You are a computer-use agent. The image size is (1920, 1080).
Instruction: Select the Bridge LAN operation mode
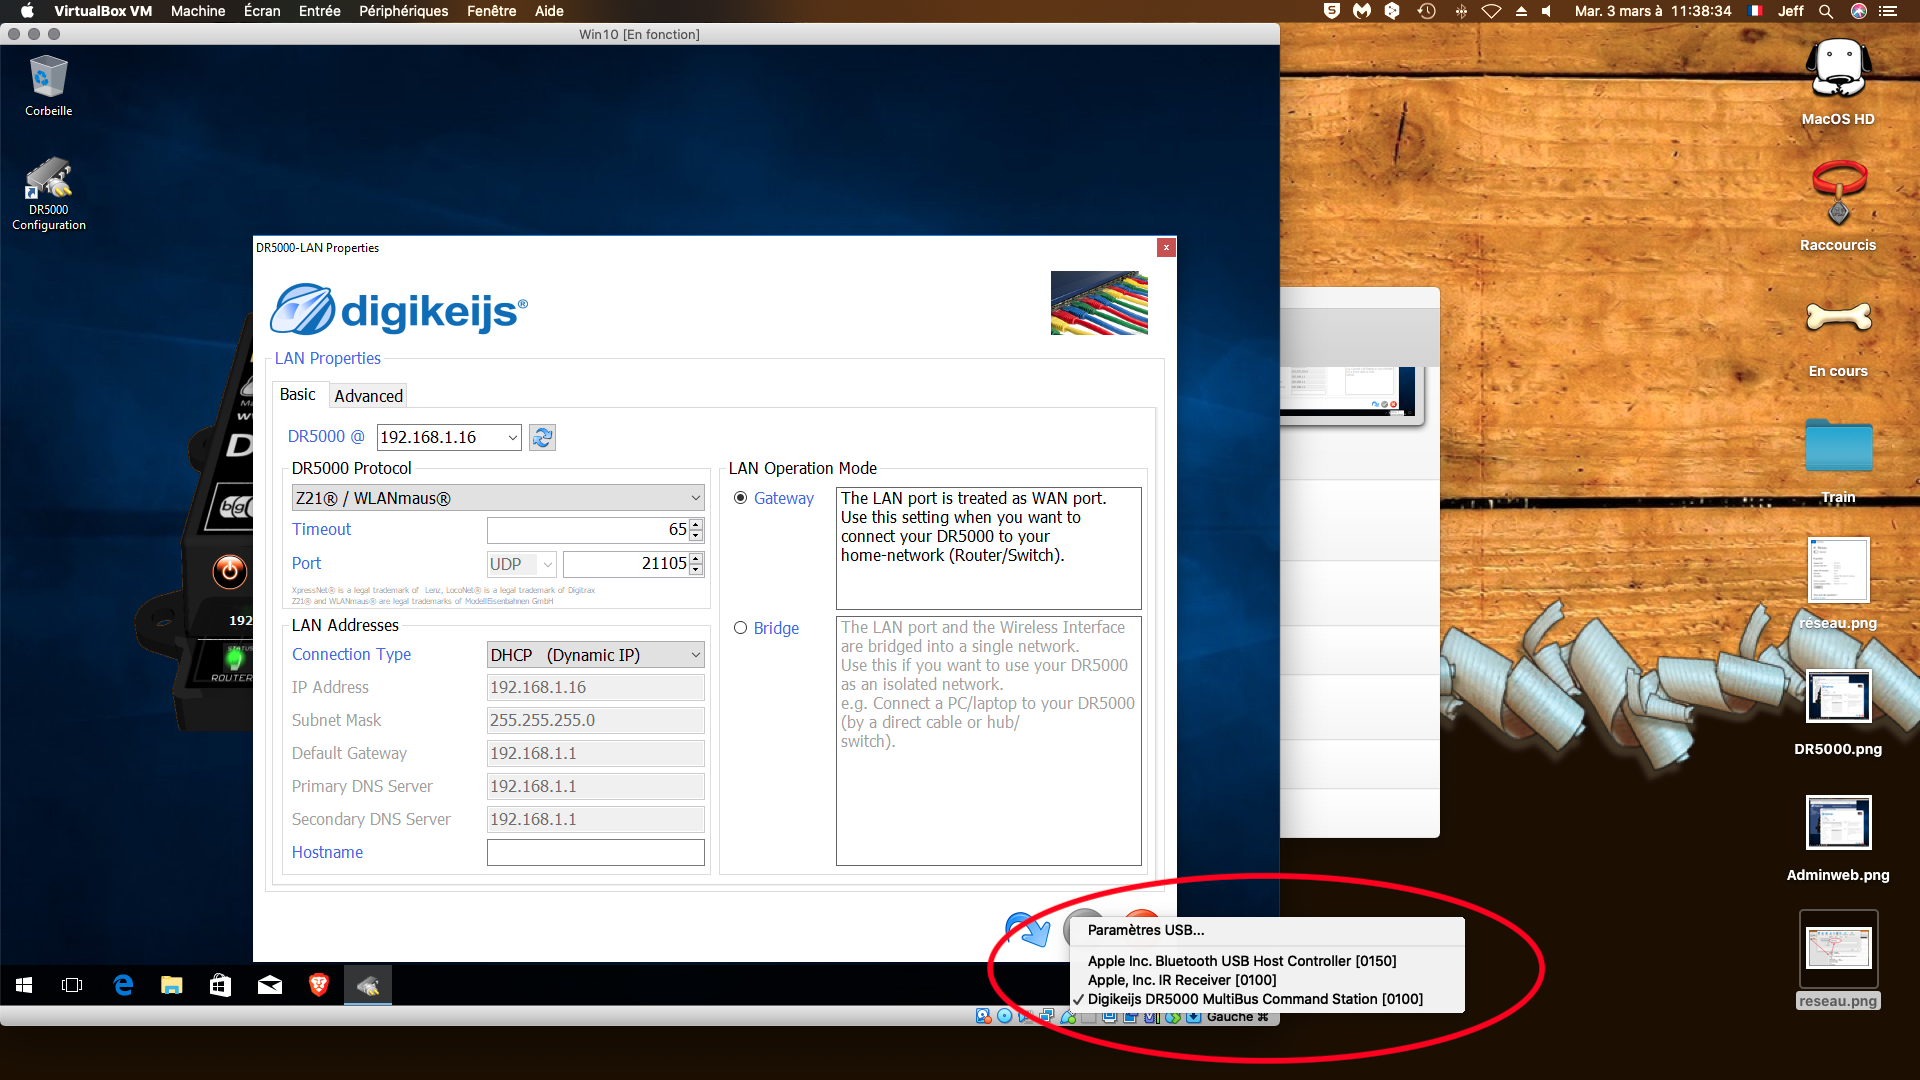(740, 628)
